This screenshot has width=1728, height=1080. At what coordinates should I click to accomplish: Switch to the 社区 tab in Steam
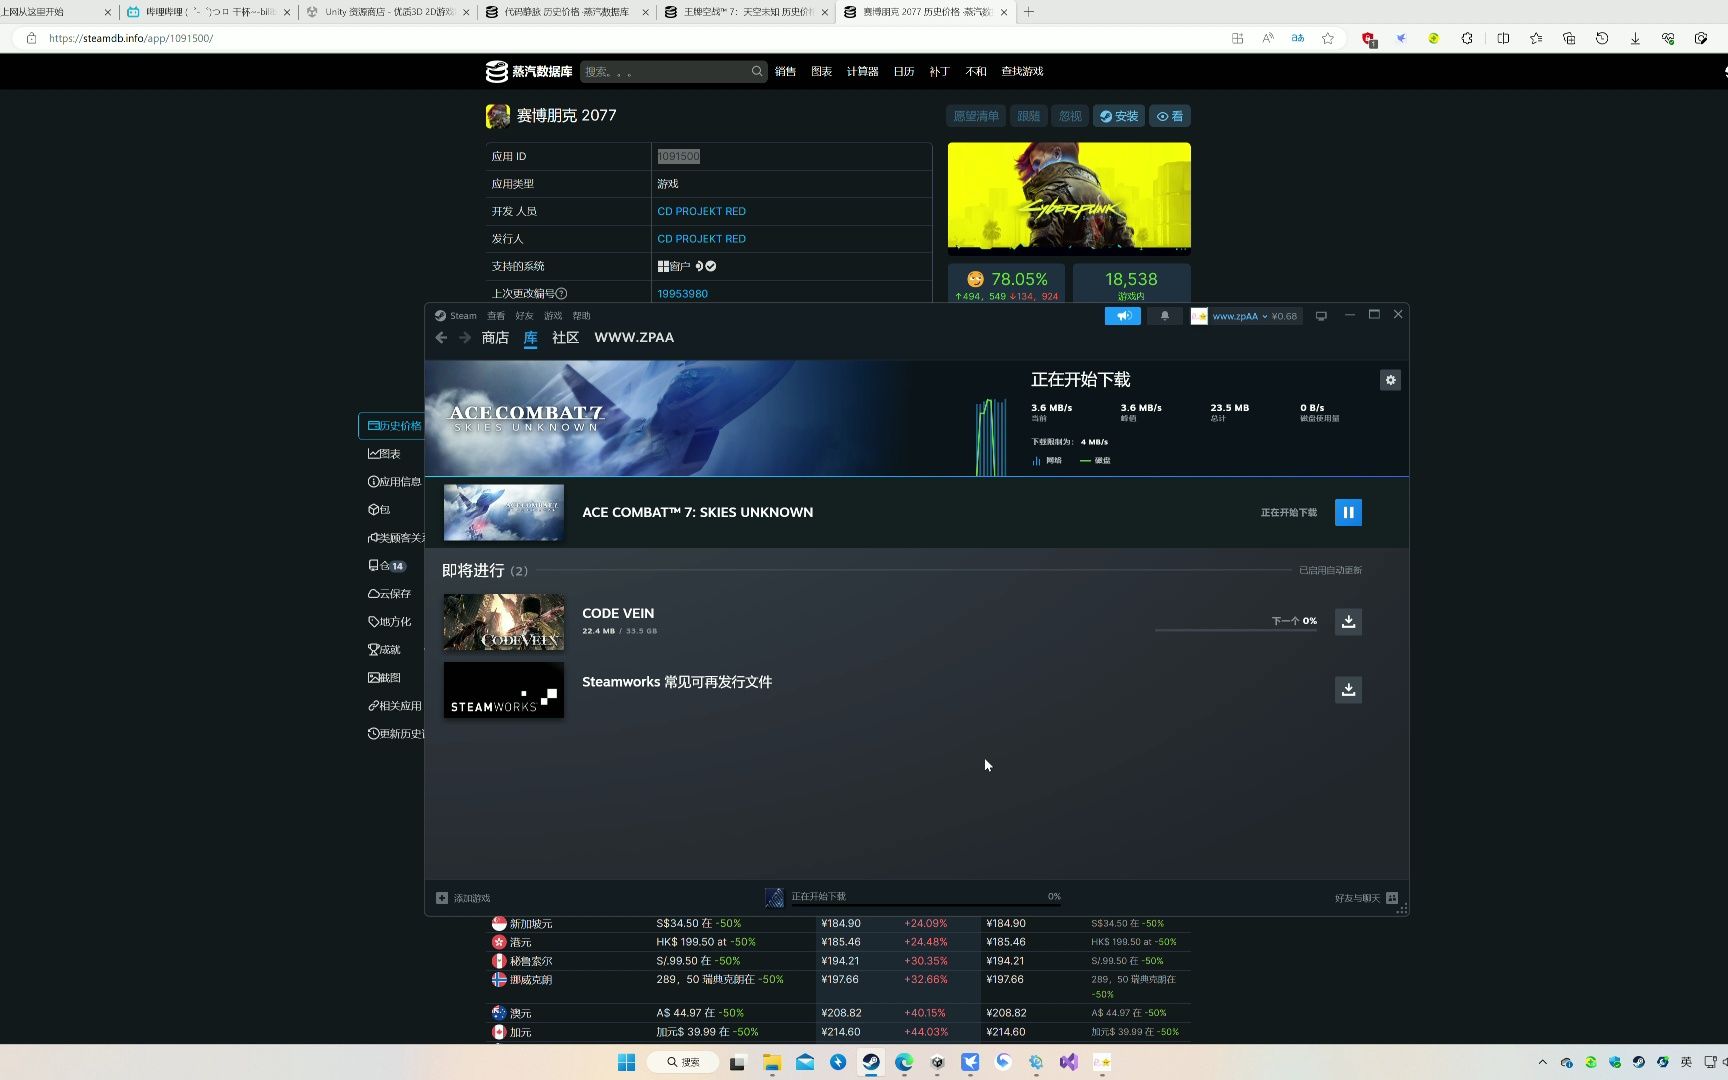565,338
